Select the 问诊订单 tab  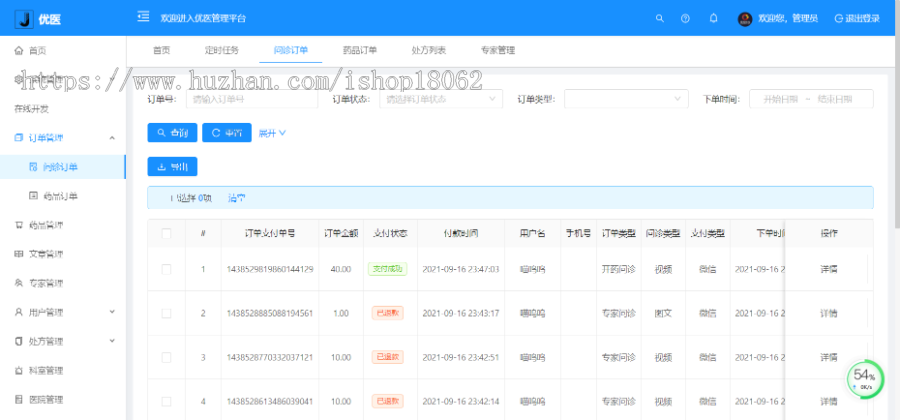pos(290,50)
